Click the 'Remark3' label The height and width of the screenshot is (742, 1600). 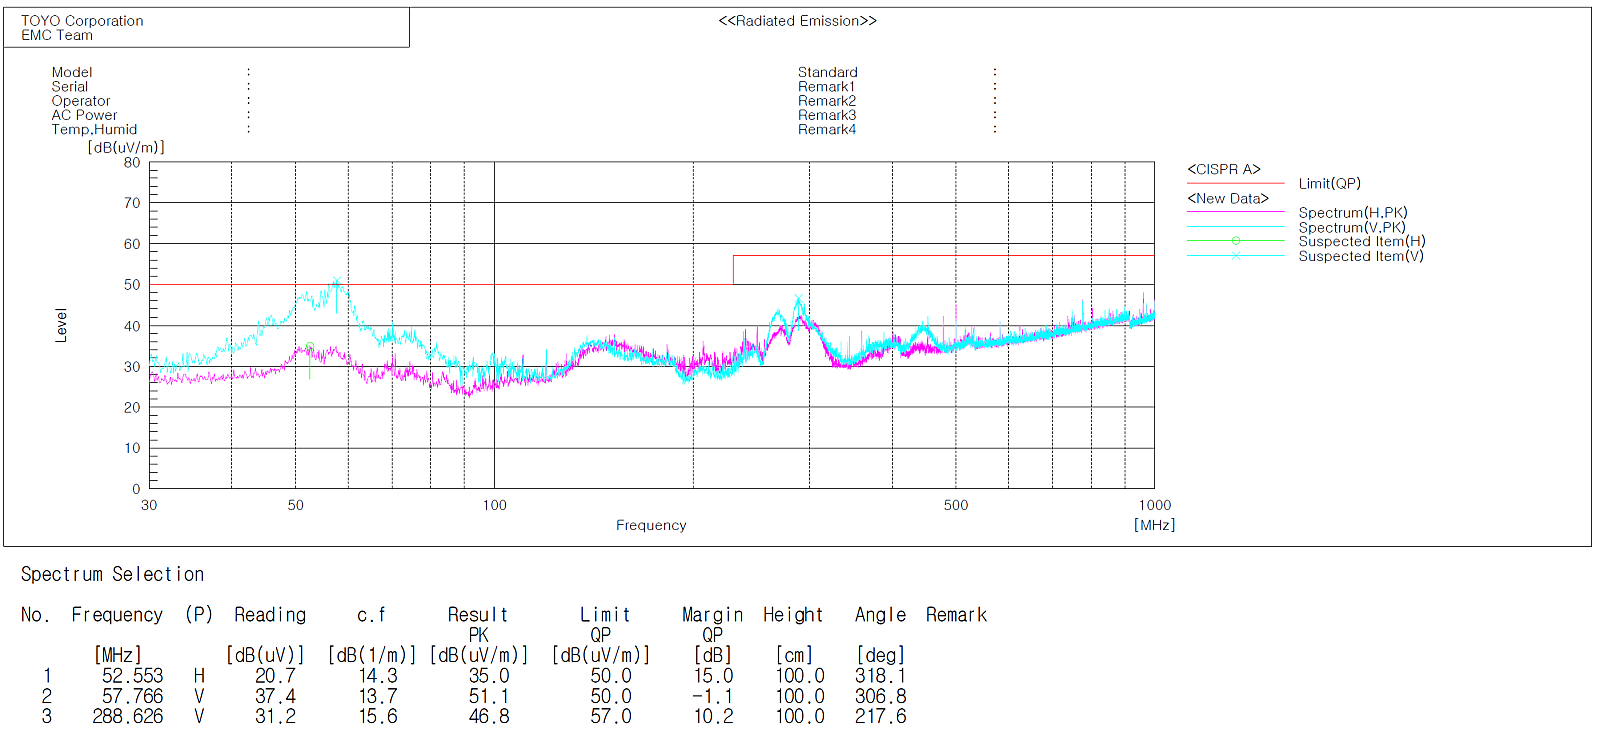click(x=827, y=115)
